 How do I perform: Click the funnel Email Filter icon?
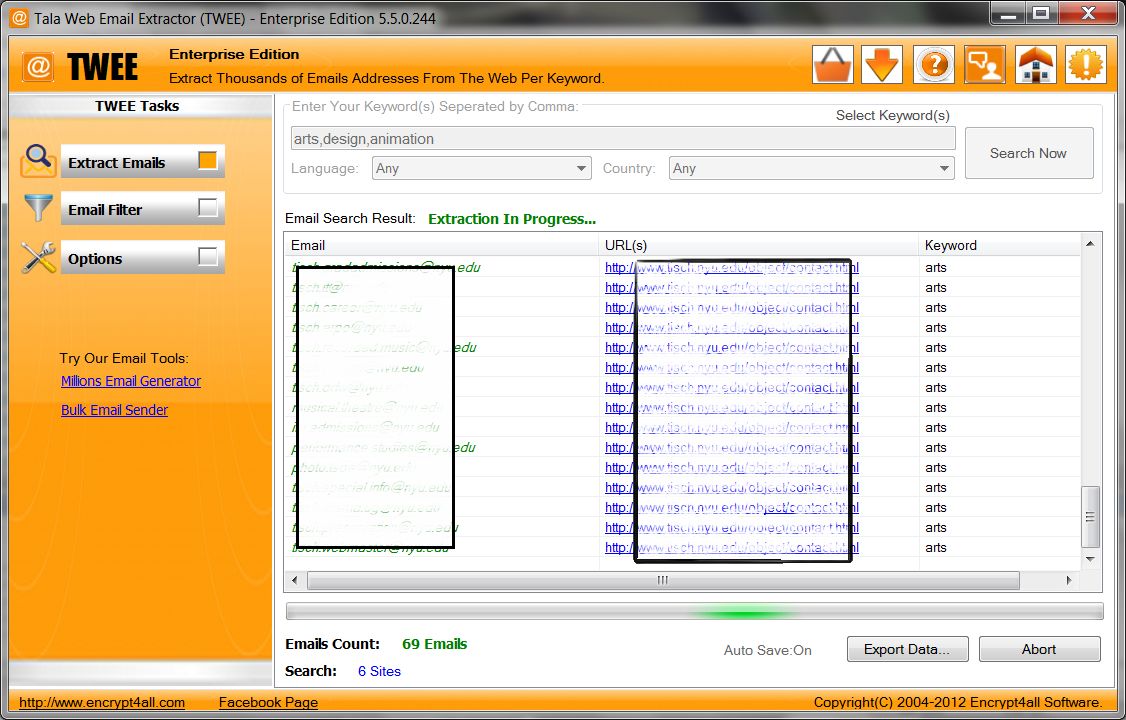click(x=38, y=208)
